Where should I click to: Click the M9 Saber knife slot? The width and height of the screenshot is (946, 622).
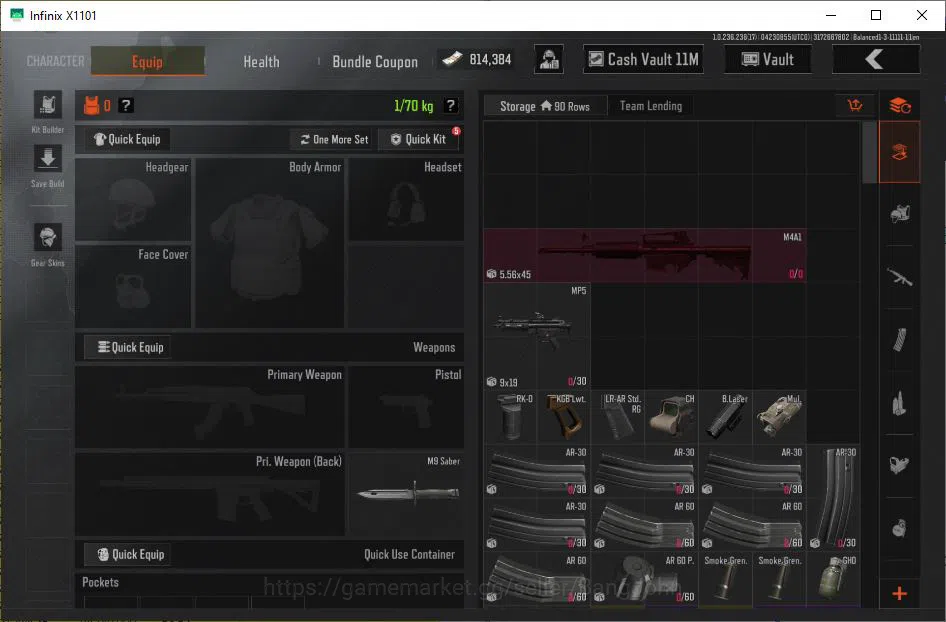click(x=407, y=493)
